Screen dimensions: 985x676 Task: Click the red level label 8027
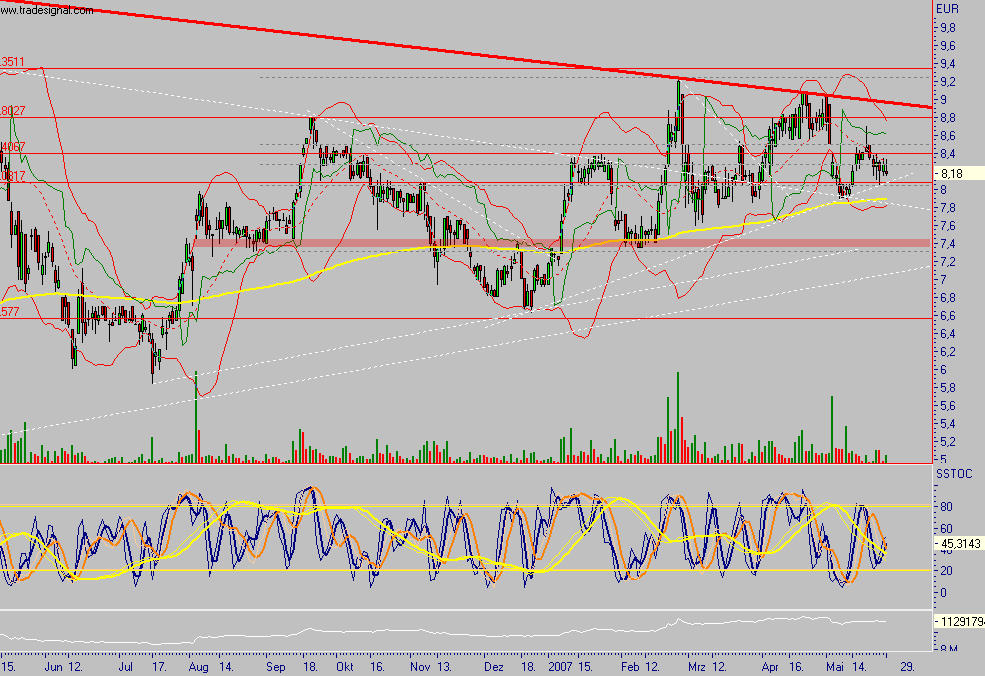(13, 111)
